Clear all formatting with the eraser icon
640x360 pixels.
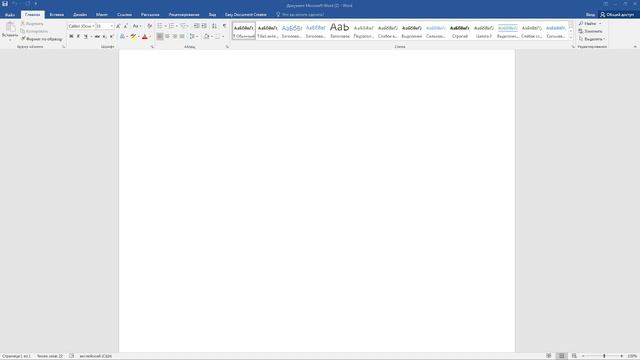click(x=149, y=26)
